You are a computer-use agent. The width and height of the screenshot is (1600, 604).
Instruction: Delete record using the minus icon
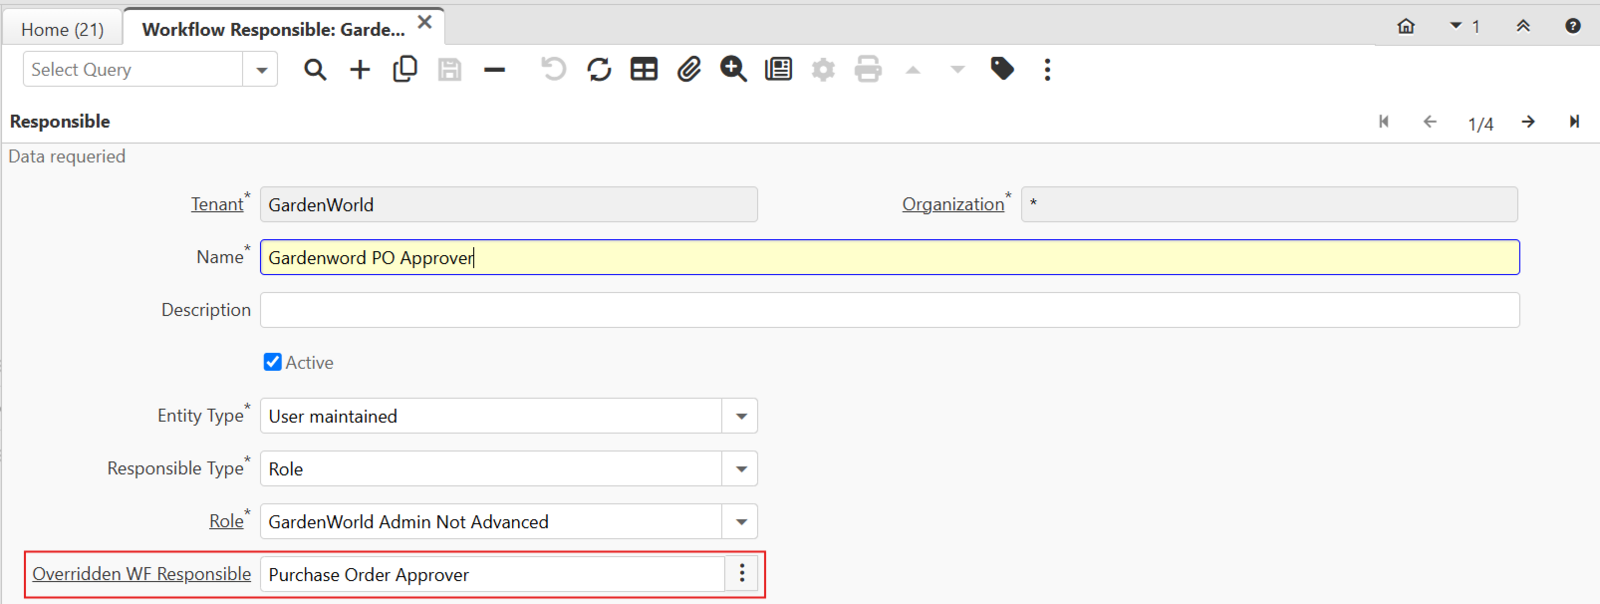point(494,70)
